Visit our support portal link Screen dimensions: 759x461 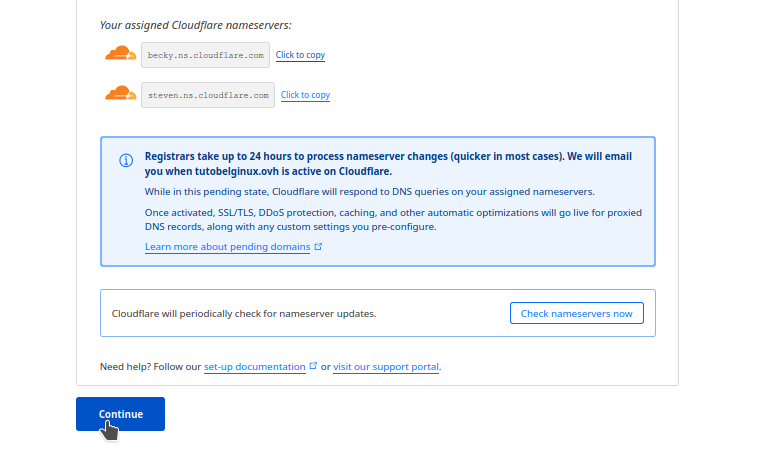(386, 367)
